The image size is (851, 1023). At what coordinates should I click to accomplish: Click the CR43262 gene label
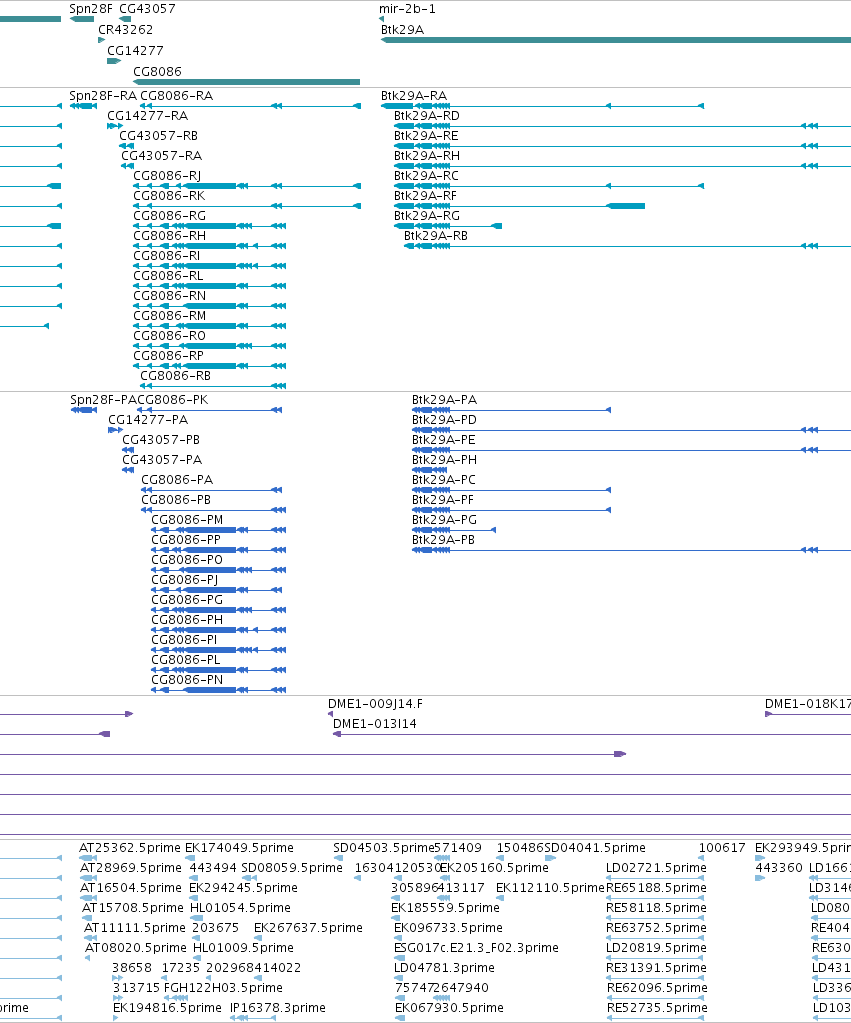[125, 30]
